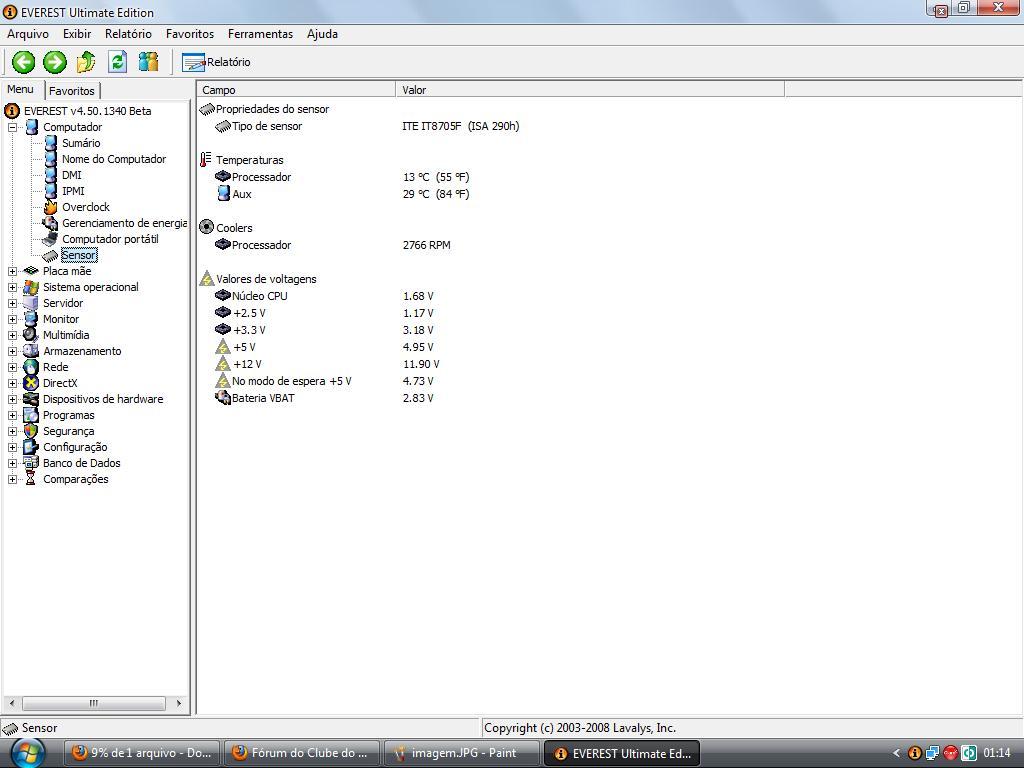Click the tree panel scroll right arrow

click(x=178, y=703)
